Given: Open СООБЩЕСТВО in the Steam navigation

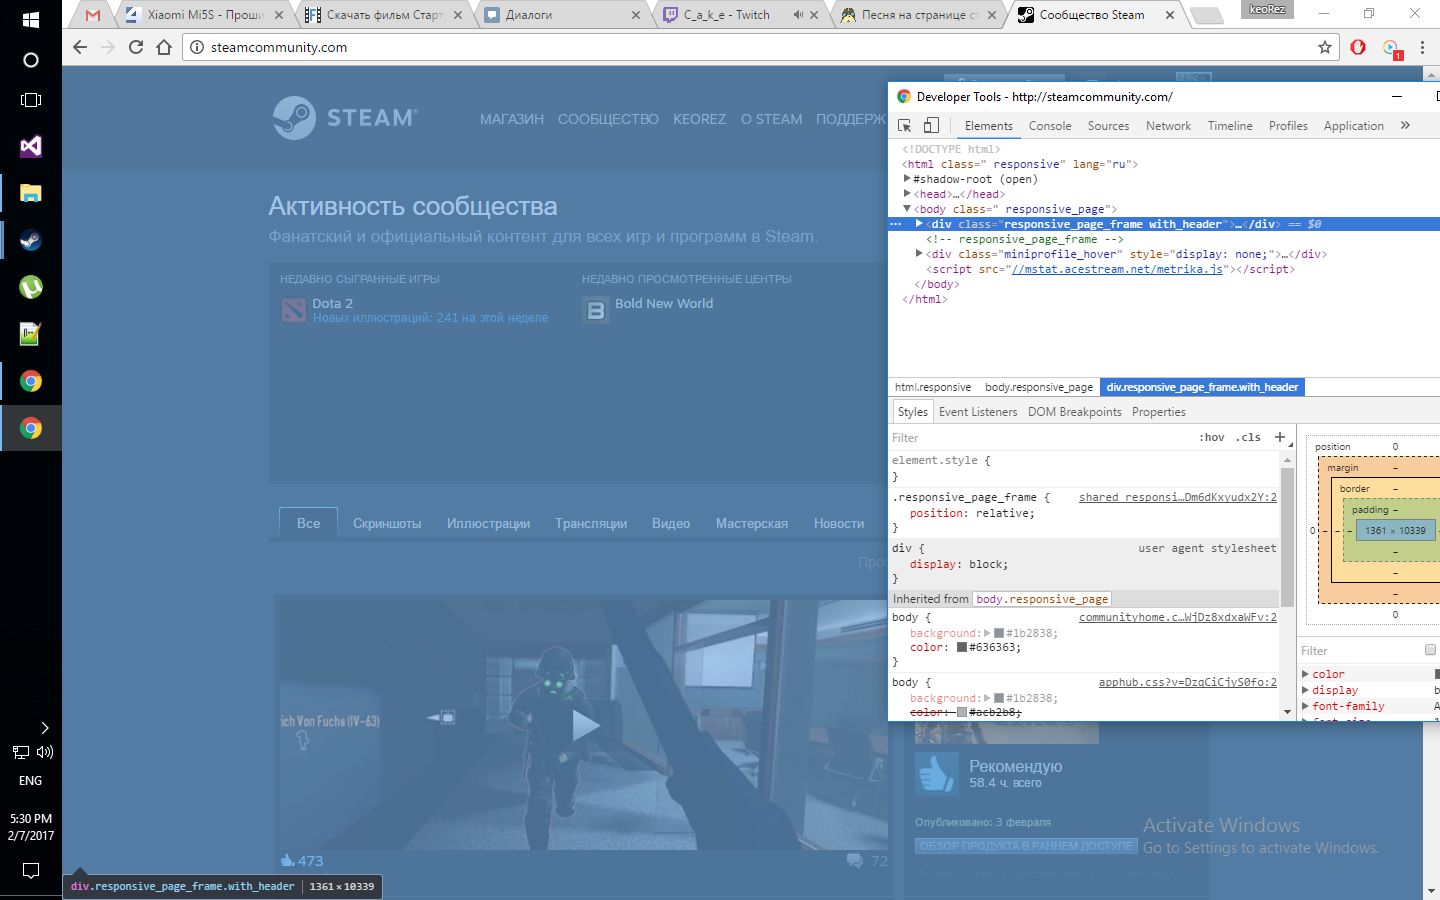Looking at the screenshot, I should point(608,119).
